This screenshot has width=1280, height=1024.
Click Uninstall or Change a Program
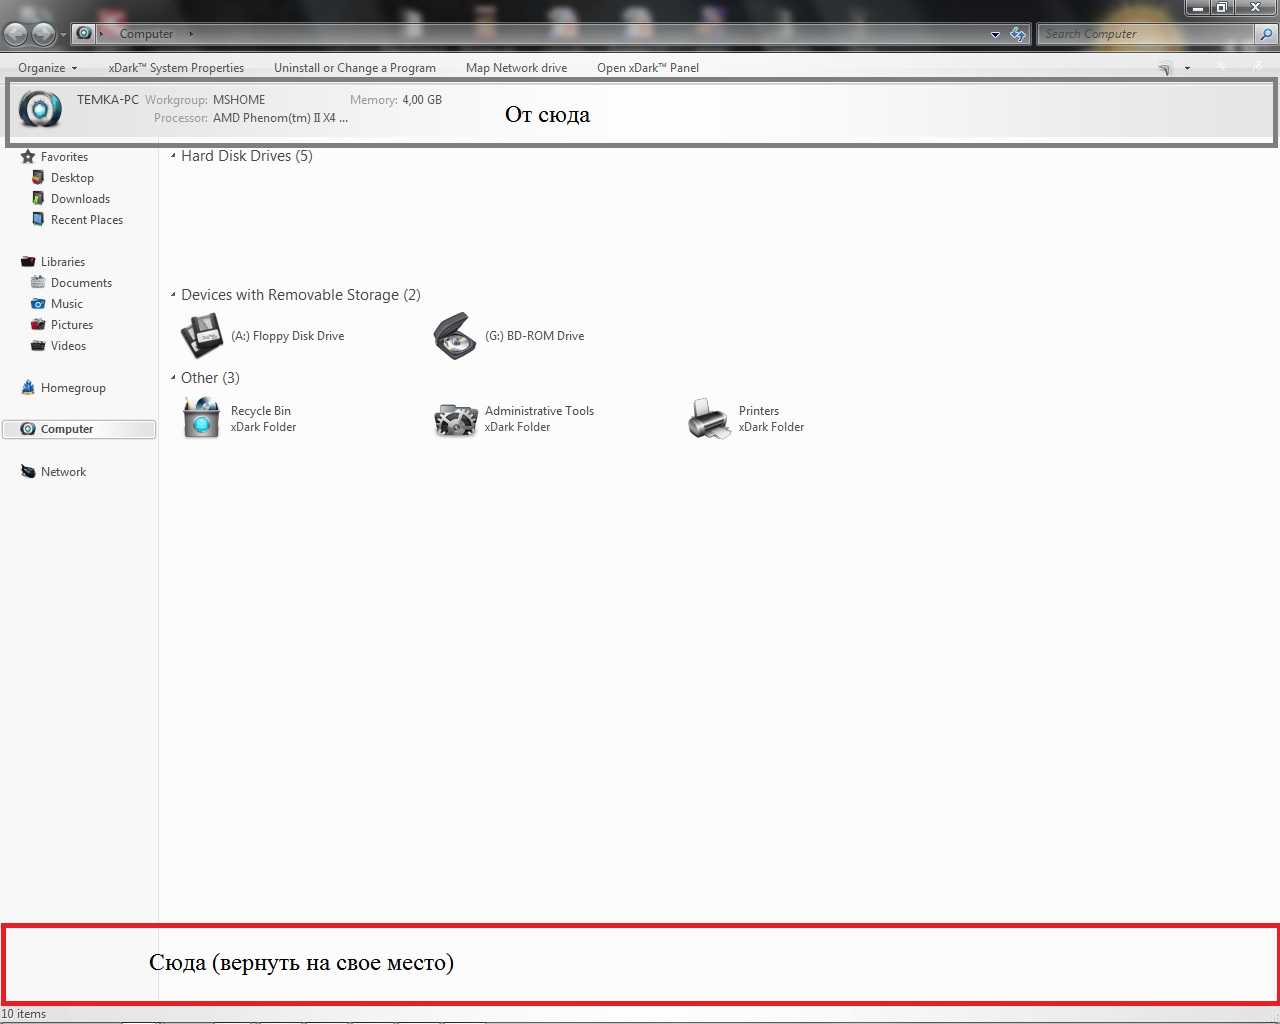point(355,68)
